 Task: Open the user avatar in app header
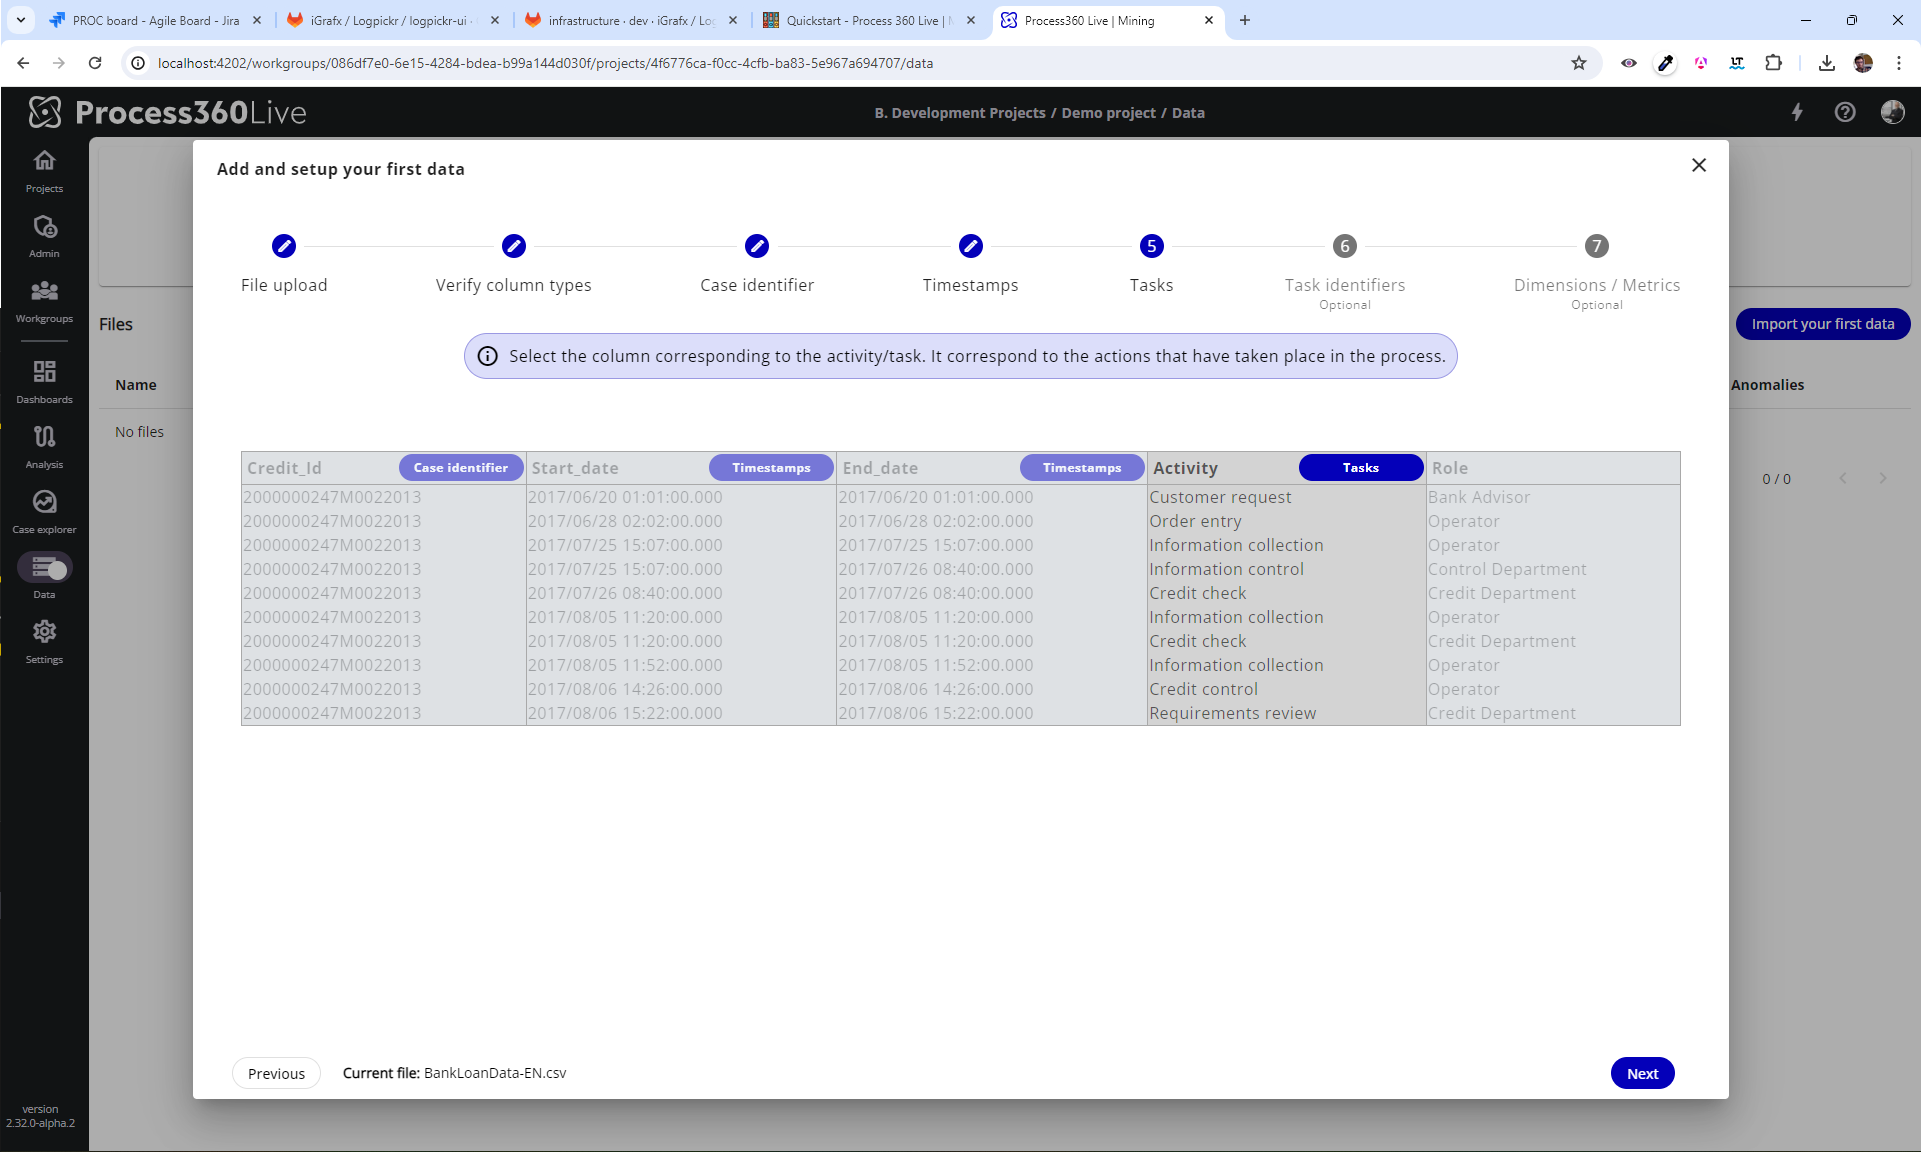(1892, 112)
